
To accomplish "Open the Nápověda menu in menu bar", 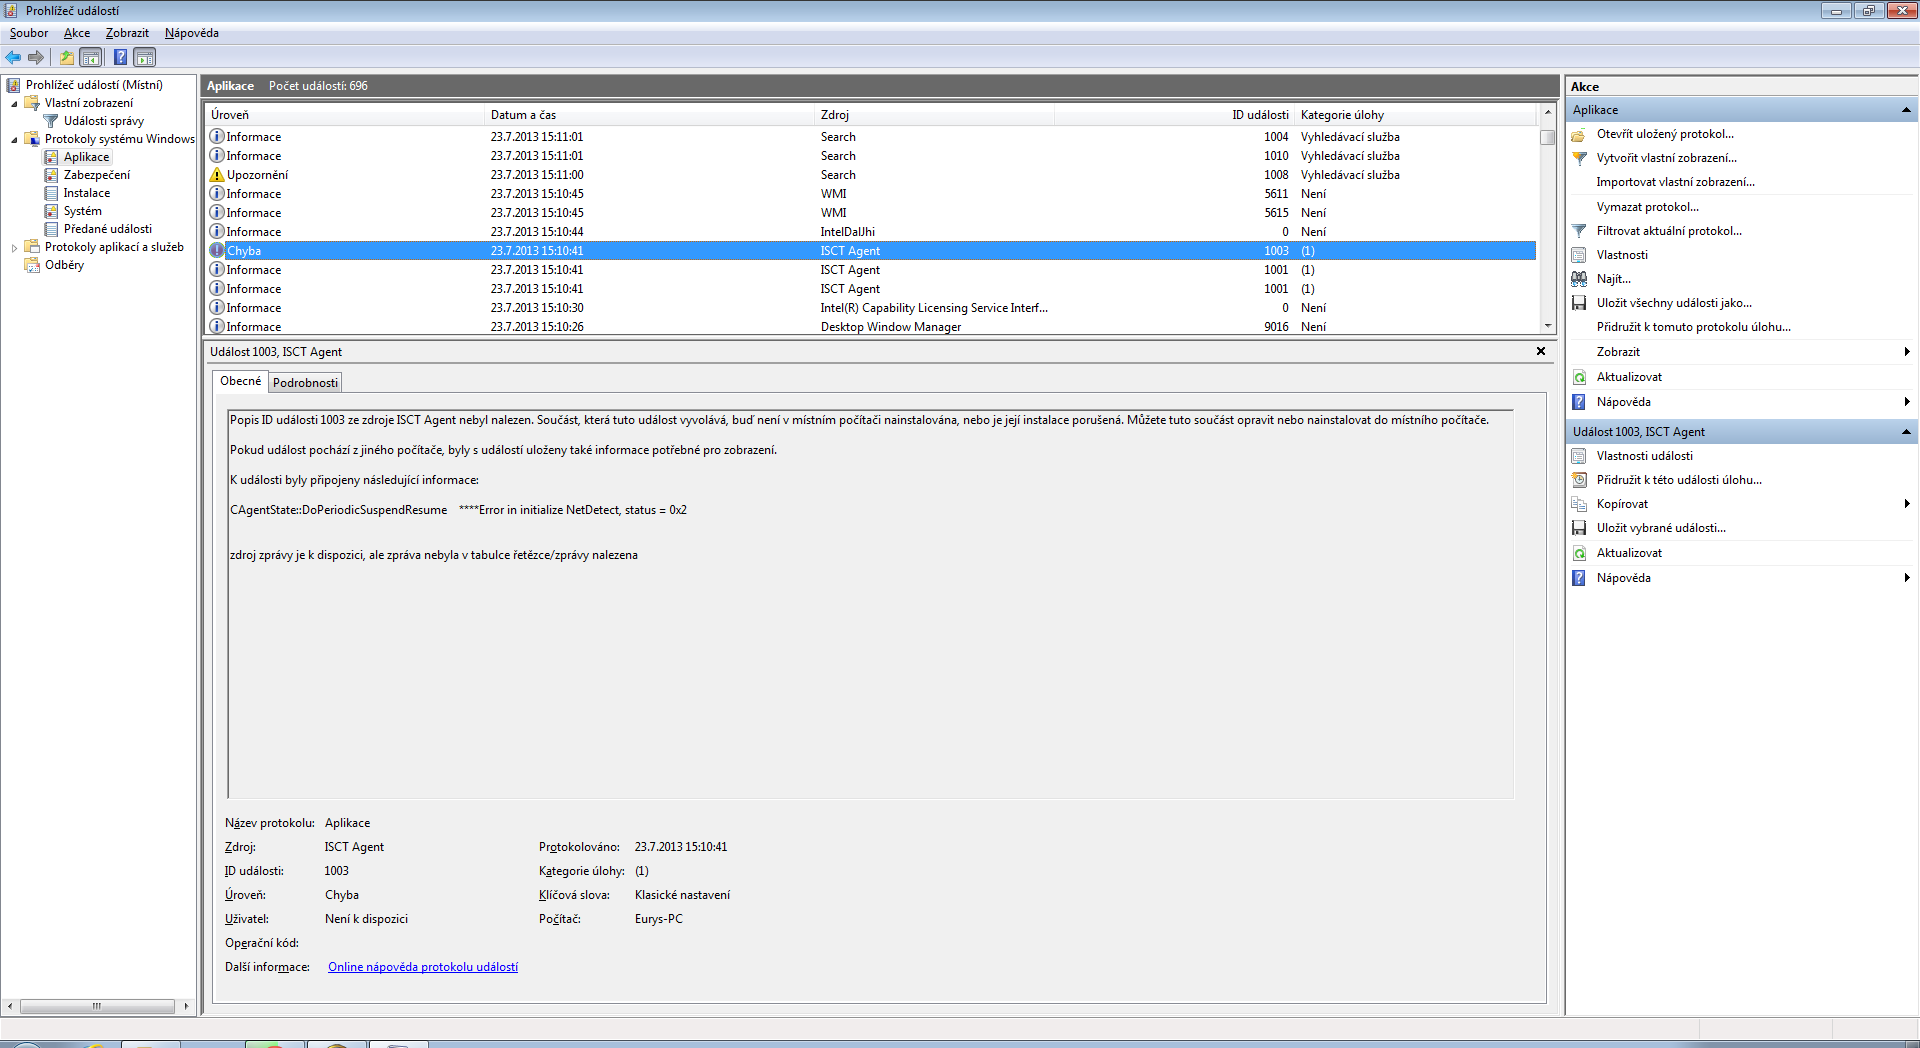I will 192,33.
